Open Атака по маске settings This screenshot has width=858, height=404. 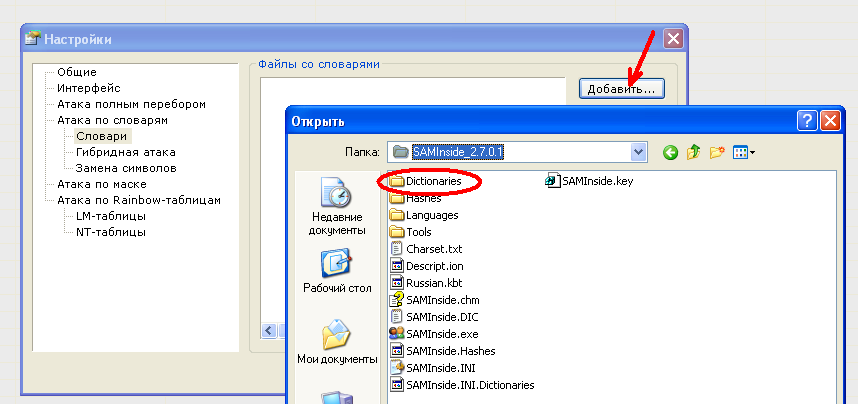pyautogui.click(x=102, y=184)
